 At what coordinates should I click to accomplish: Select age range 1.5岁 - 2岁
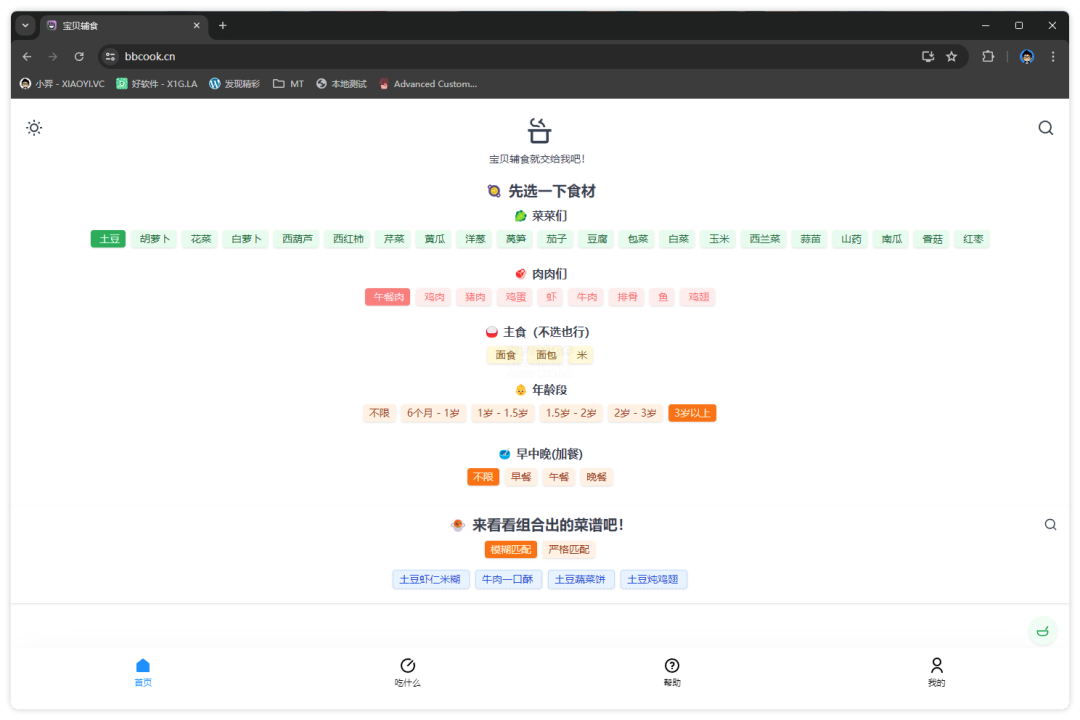pyautogui.click(x=570, y=413)
